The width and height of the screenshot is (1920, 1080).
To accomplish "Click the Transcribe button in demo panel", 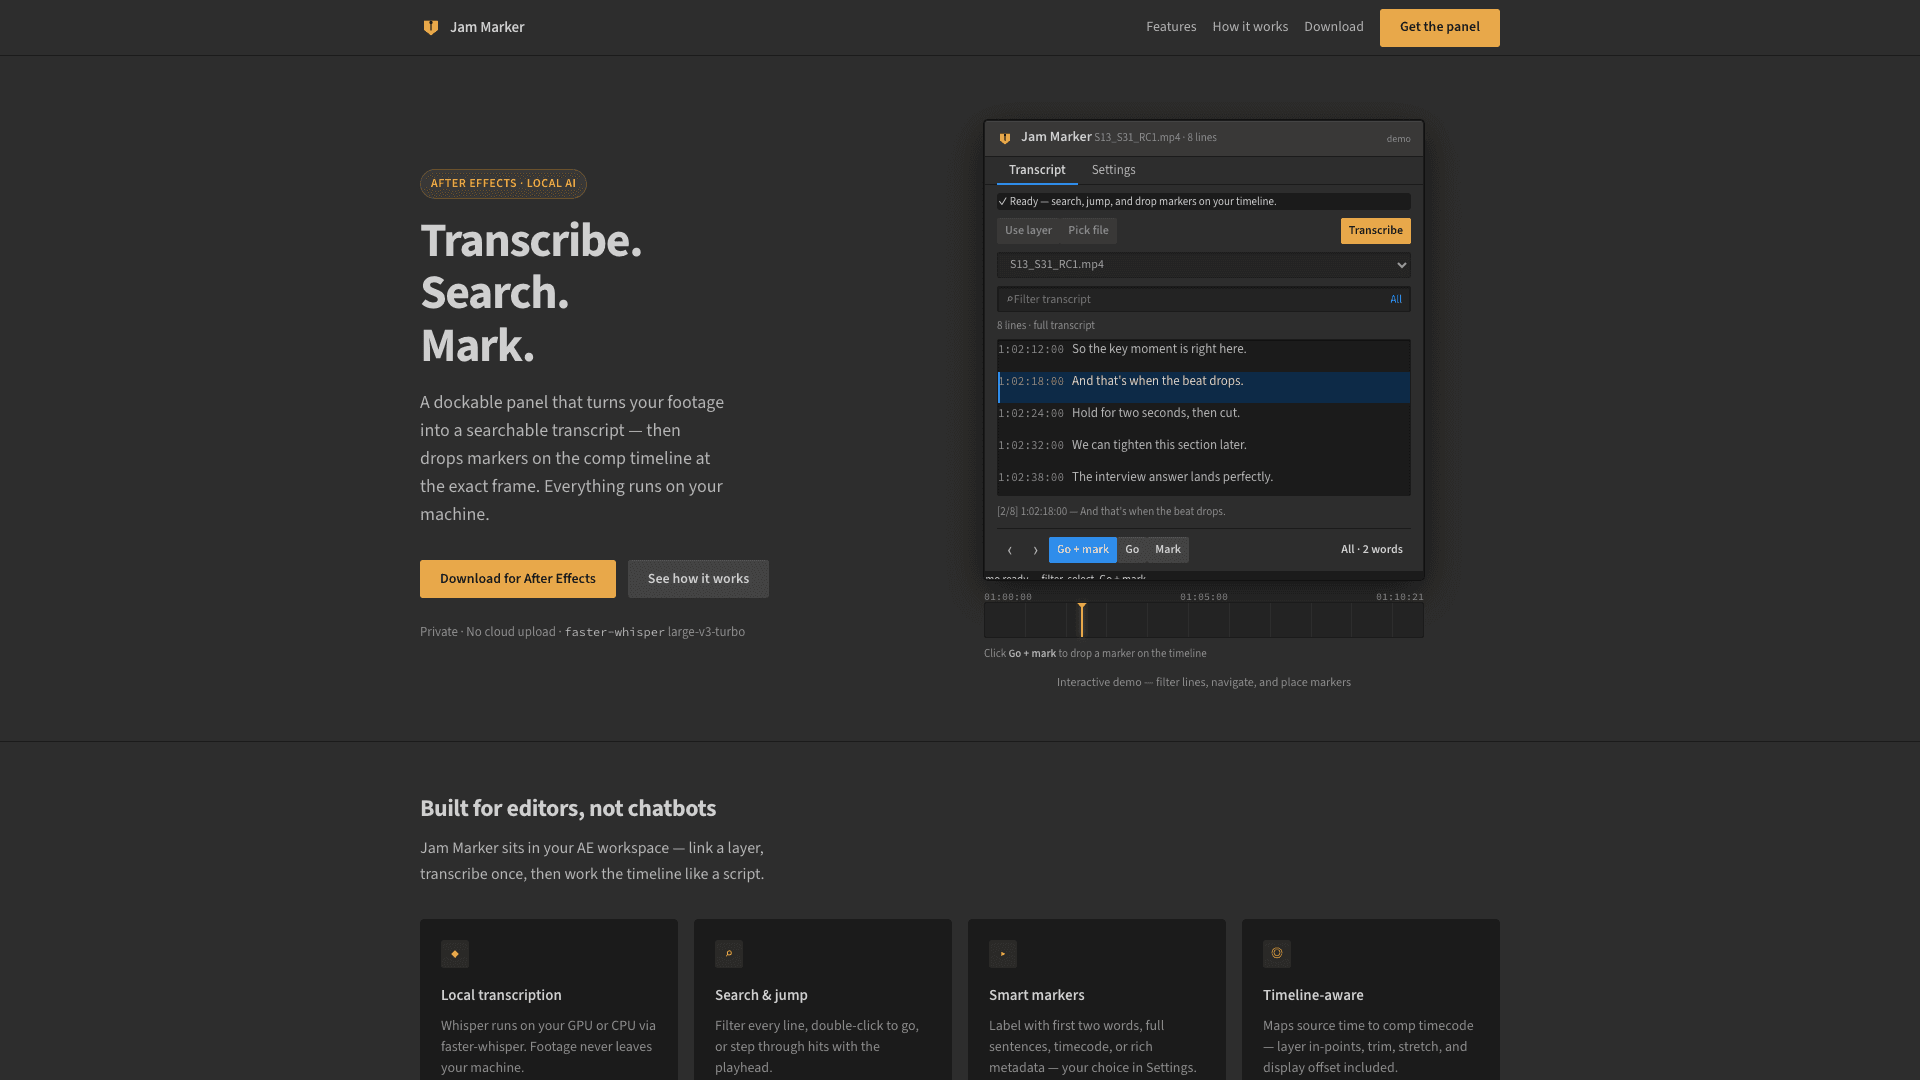I will [1375, 231].
